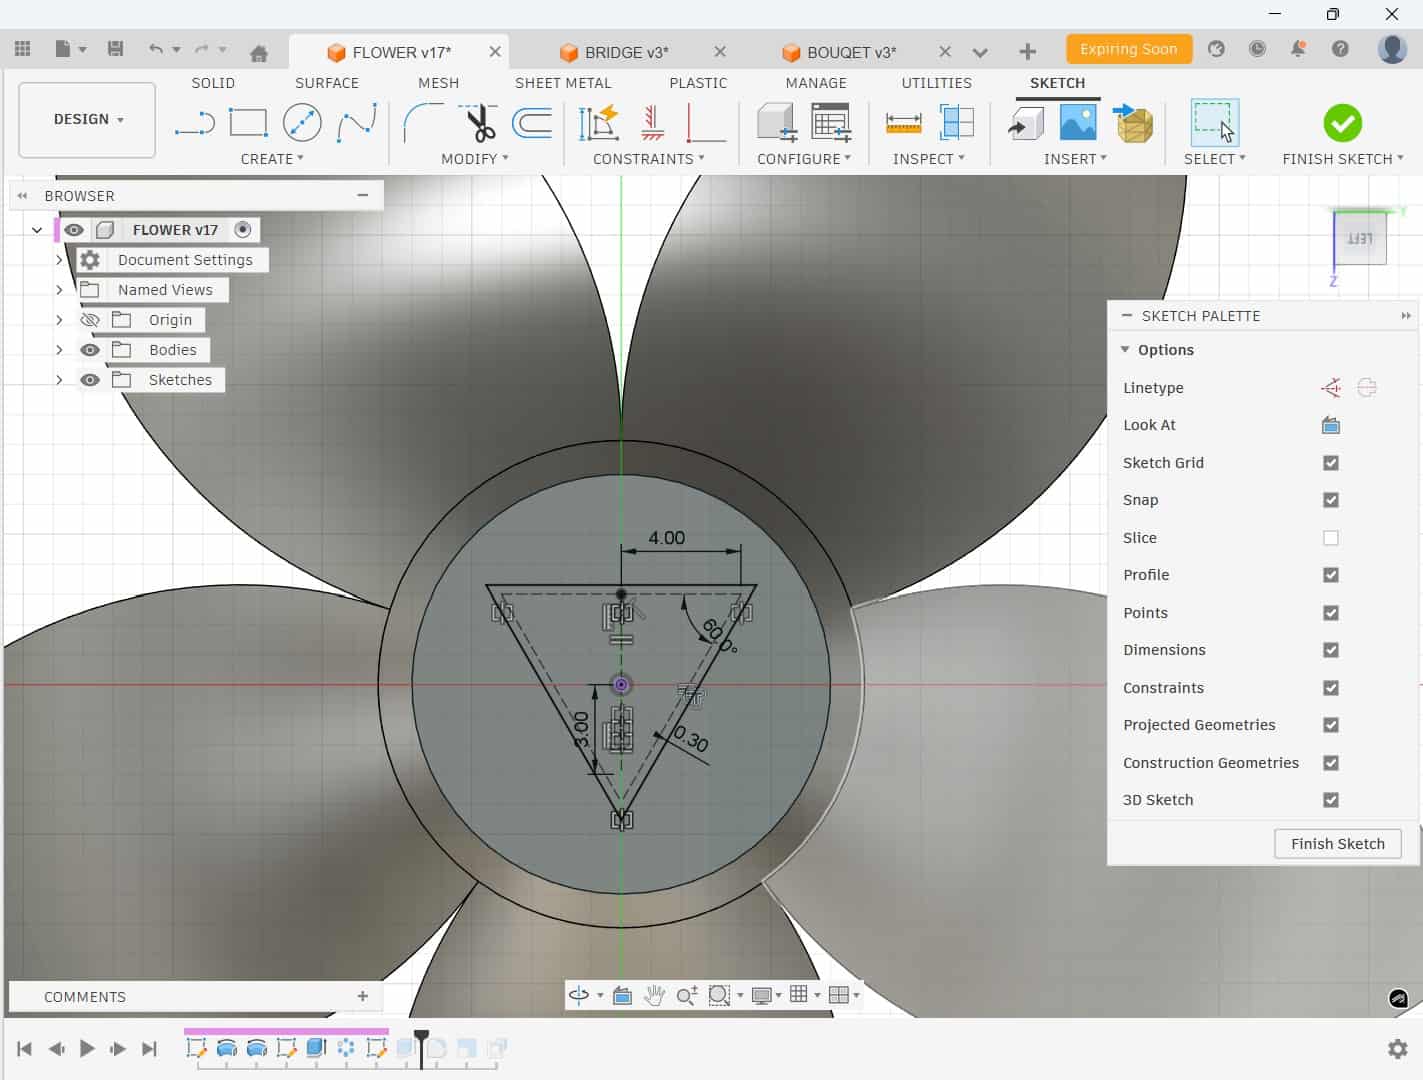Activate the Trim scissors tool
The width and height of the screenshot is (1423, 1080).
(480, 124)
